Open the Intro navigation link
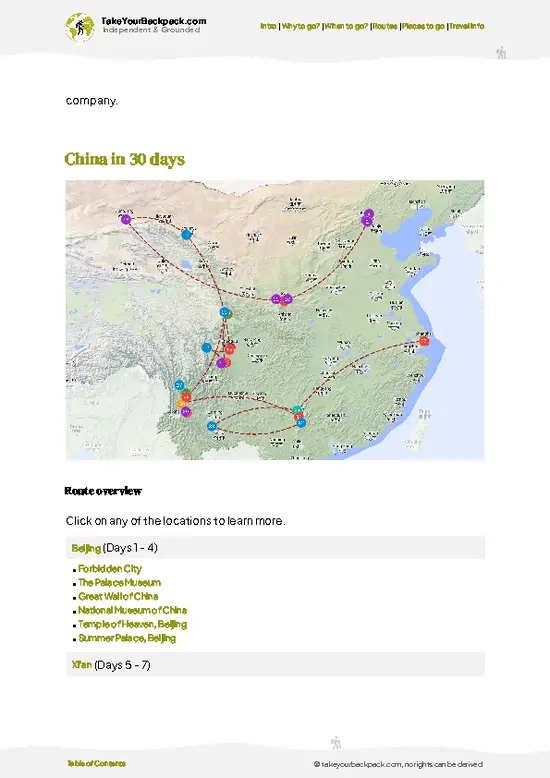The height and width of the screenshot is (778, 550). [268, 26]
